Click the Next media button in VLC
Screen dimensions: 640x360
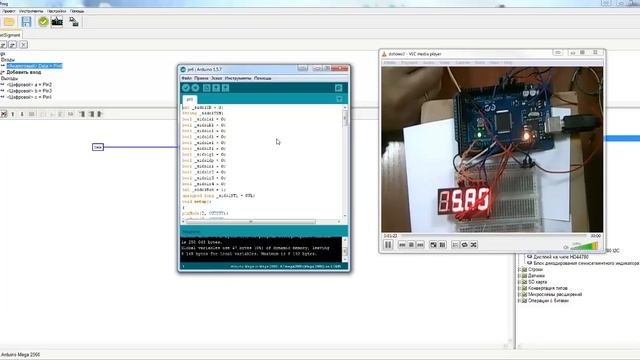(420, 245)
